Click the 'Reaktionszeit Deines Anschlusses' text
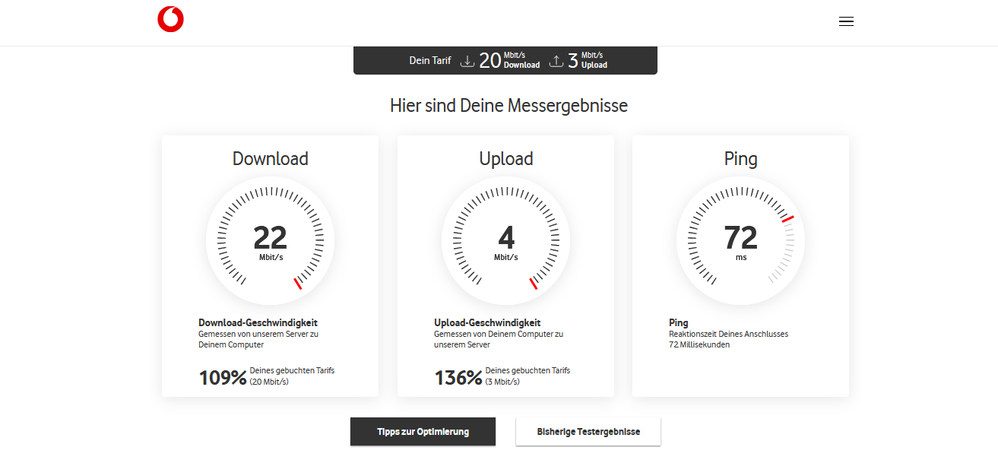 point(729,334)
